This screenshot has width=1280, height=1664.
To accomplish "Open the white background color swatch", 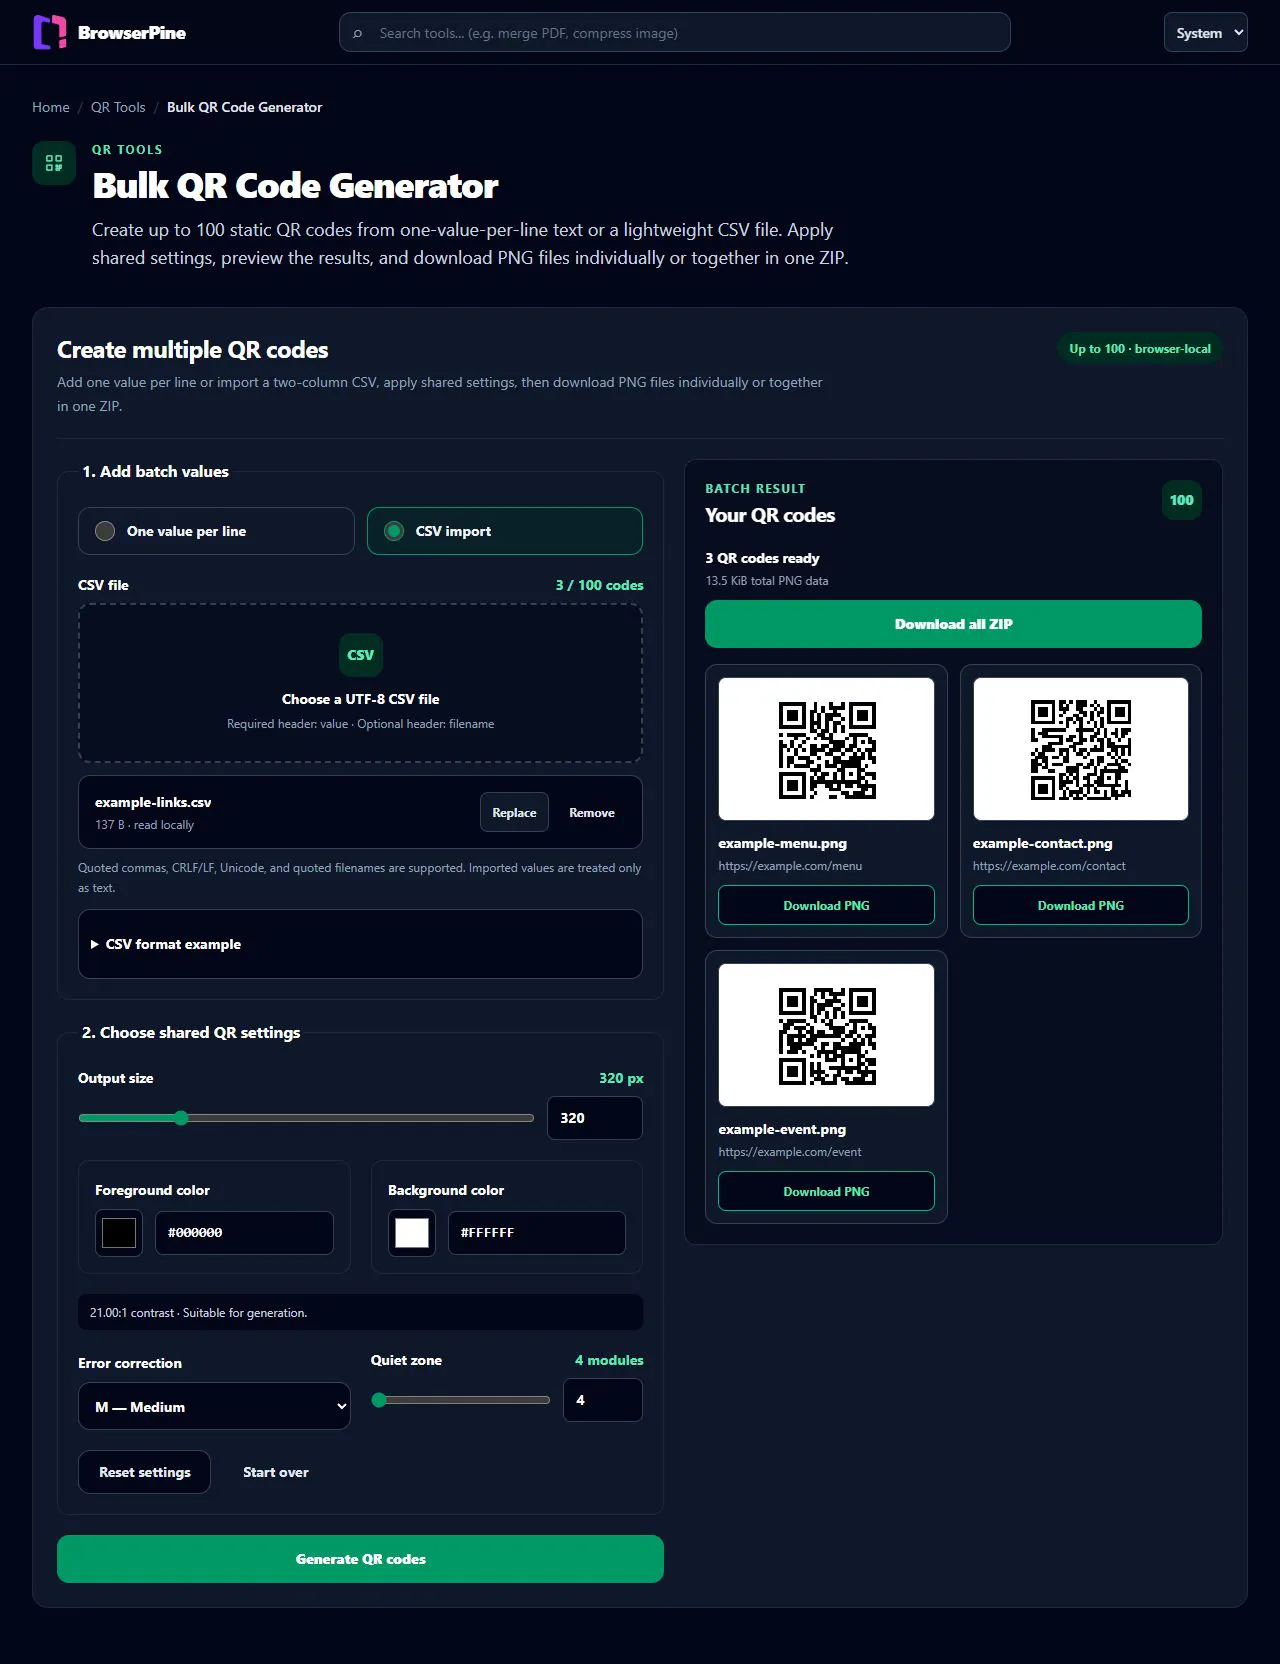I will pyautogui.click(x=412, y=1233).
